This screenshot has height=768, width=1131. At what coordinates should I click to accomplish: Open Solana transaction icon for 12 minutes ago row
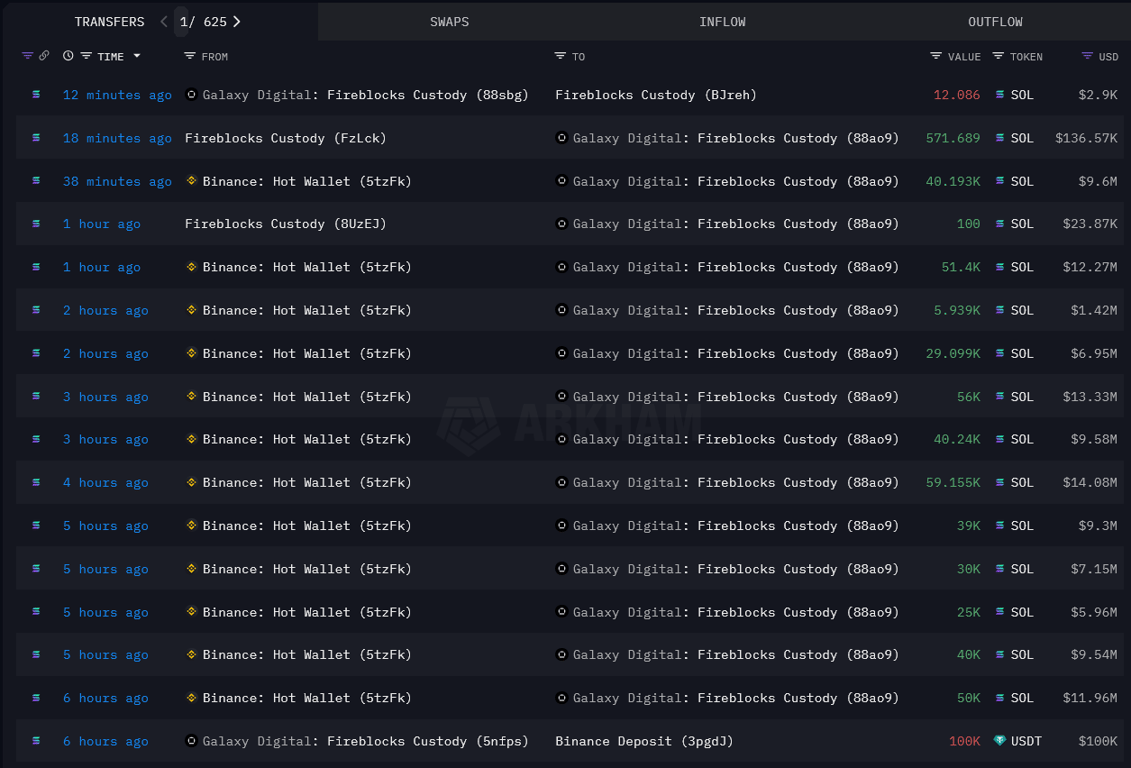(37, 95)
